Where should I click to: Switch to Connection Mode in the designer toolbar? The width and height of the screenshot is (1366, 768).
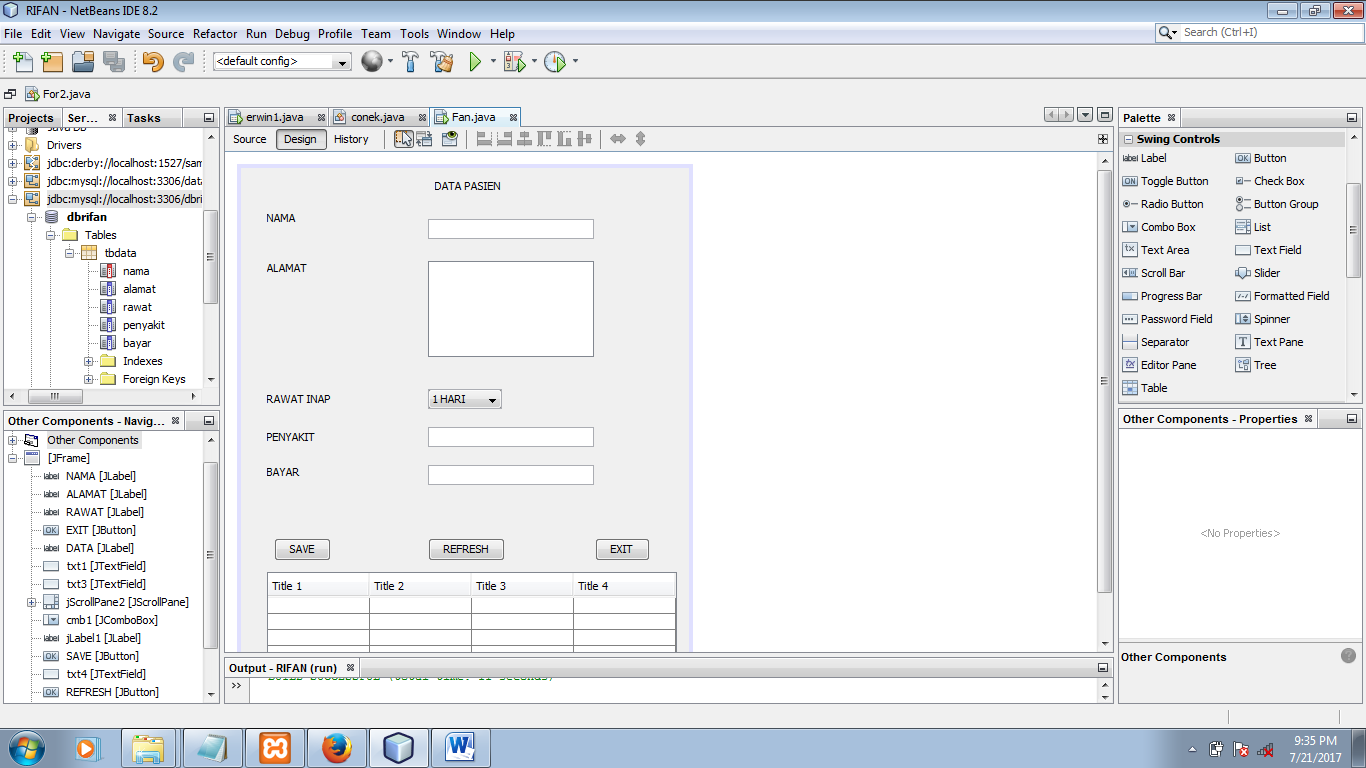425,140
